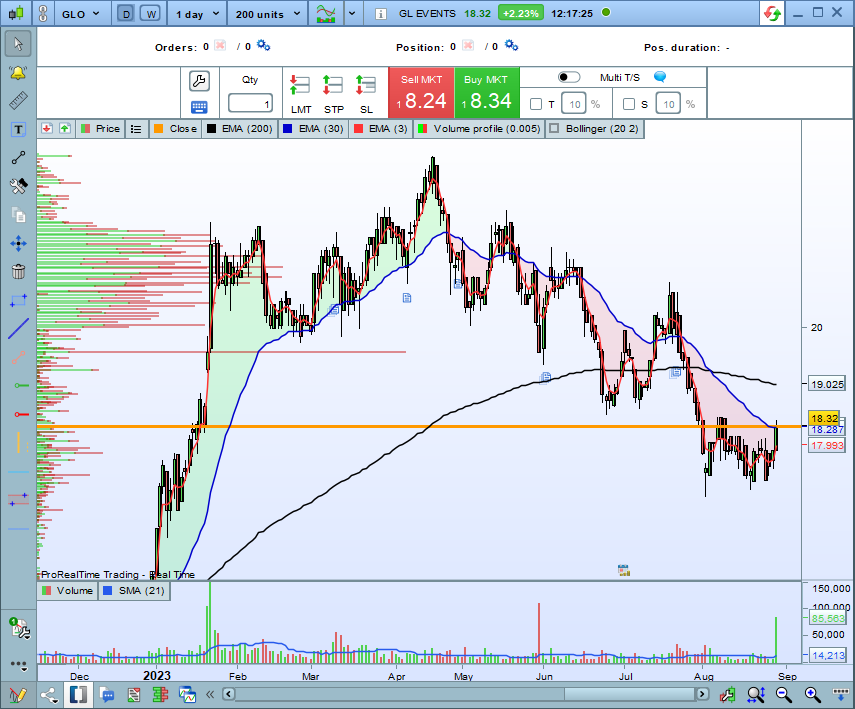The height and width of the screenshot is (709, 855).
Task: Click the three dots more tools icon
Action: click(19, 665)
